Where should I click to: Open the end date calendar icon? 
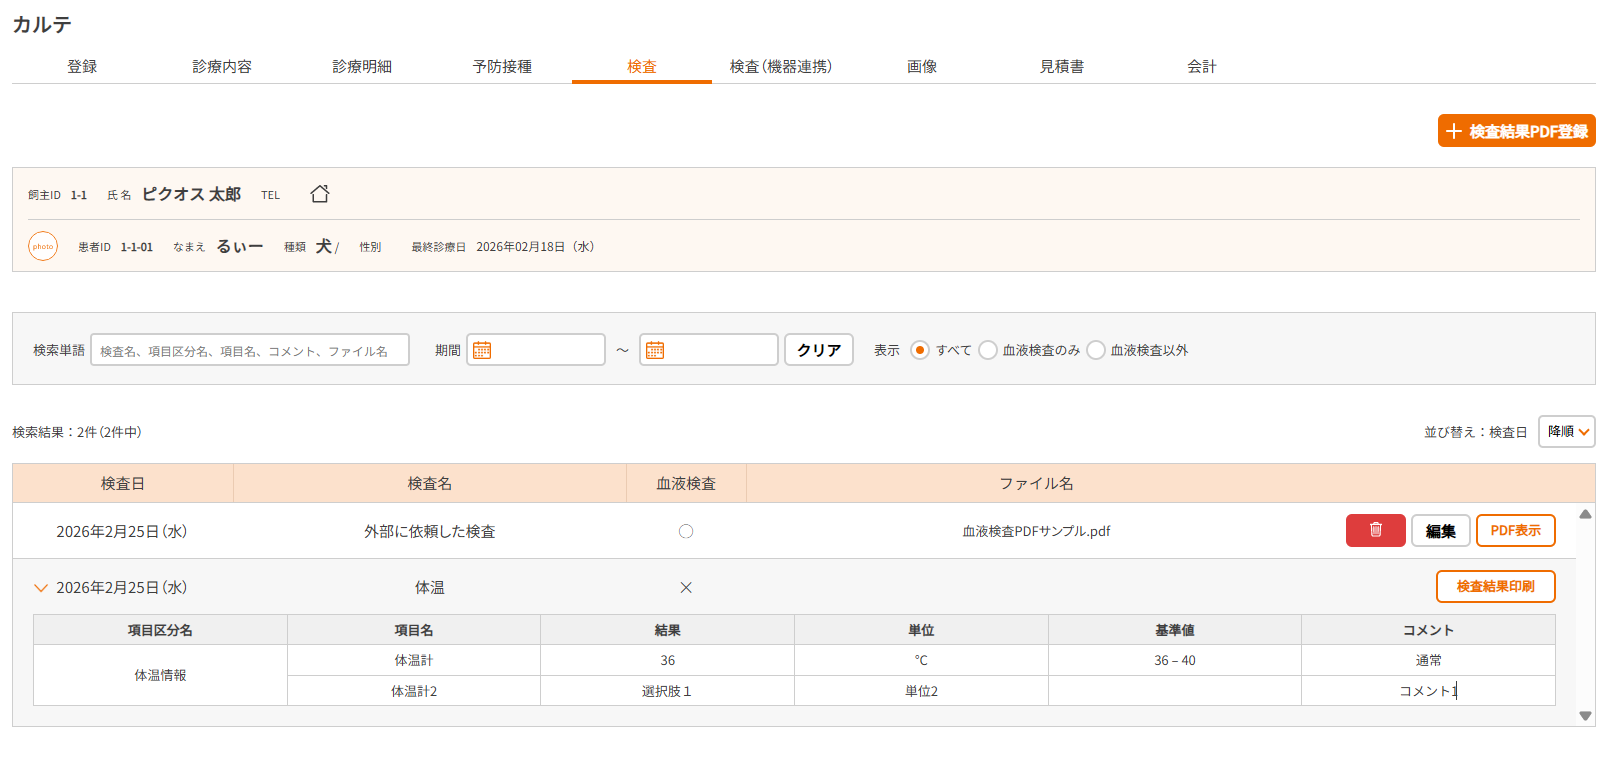click(655, 350)
